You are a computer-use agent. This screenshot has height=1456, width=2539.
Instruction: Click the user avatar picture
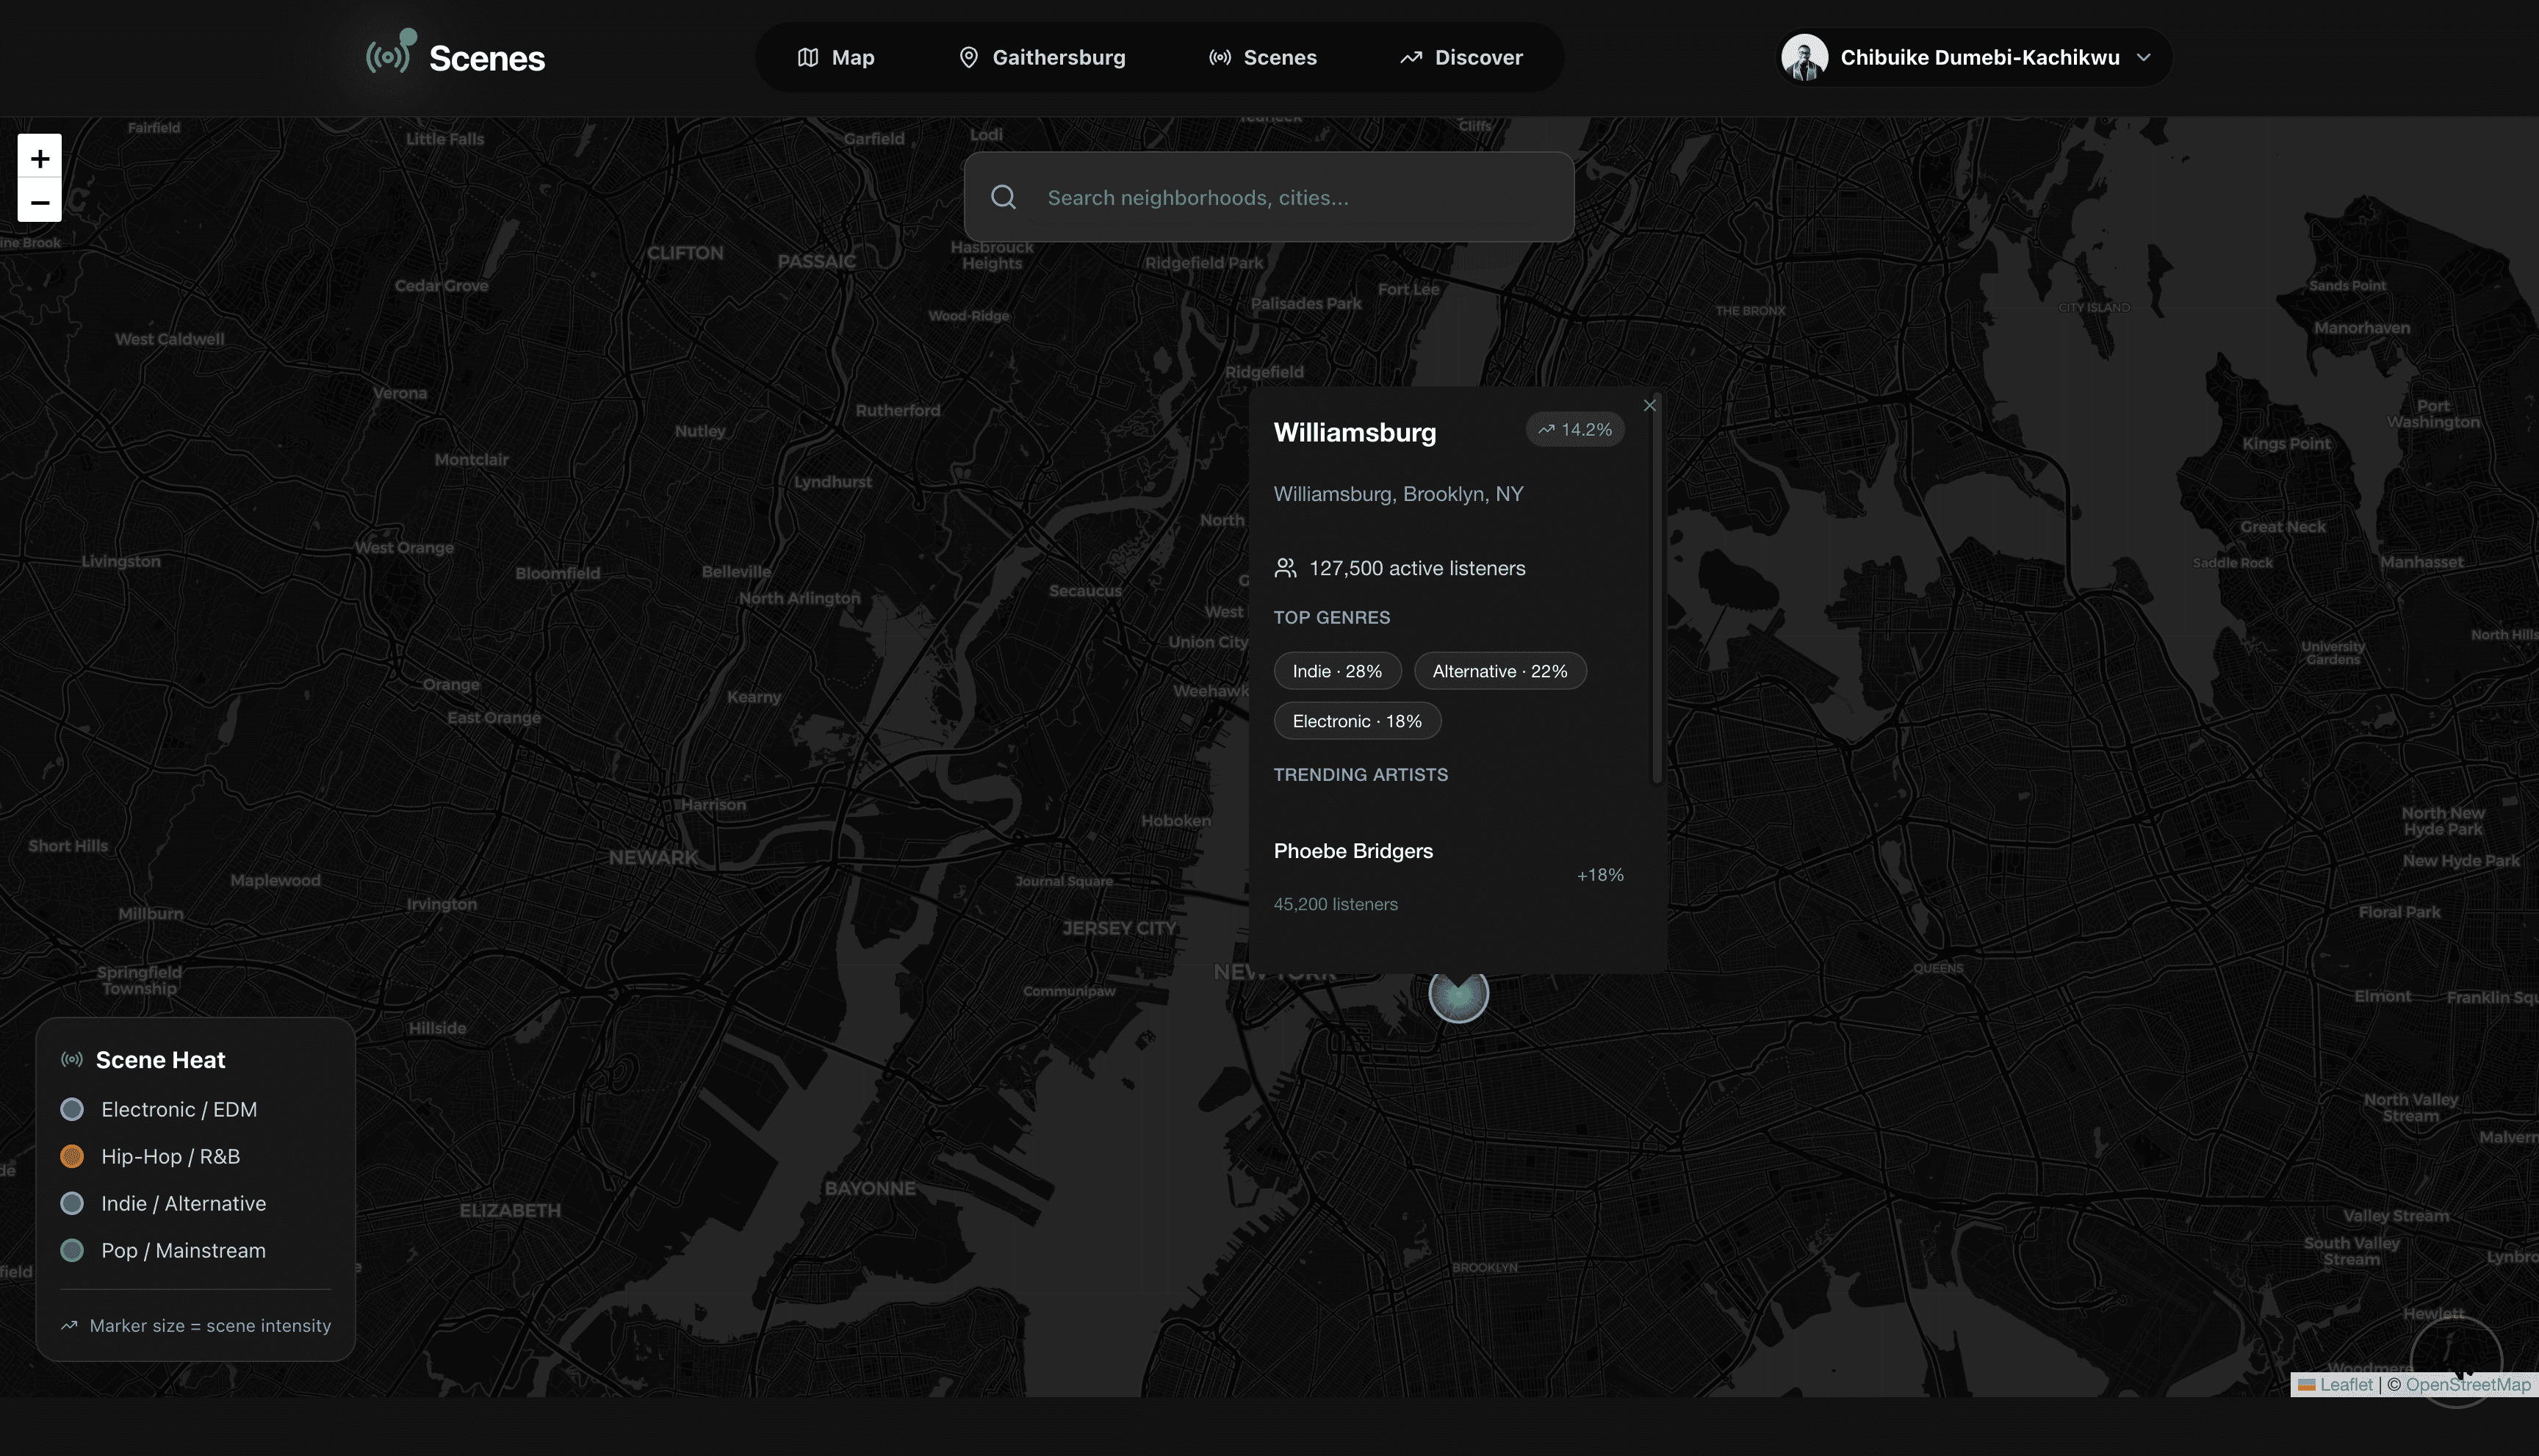click(x=1804, y=57)
